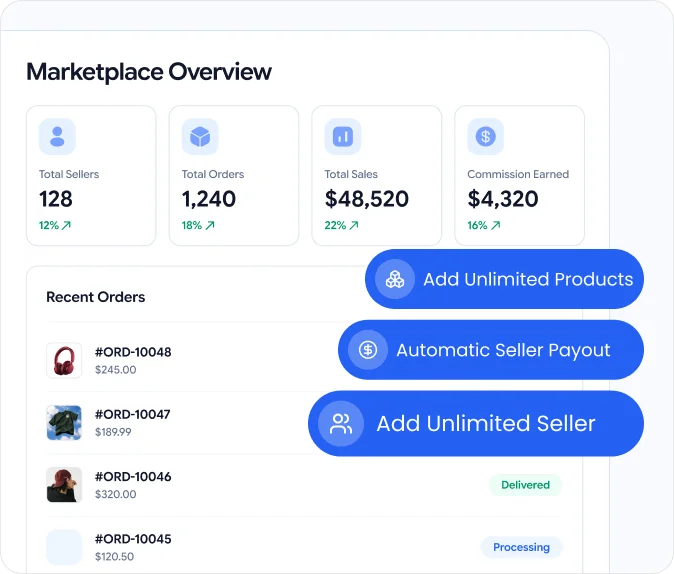Click the Total Sales value $48,520
Viewport: 674px width, 574px height.
(367, 199)
